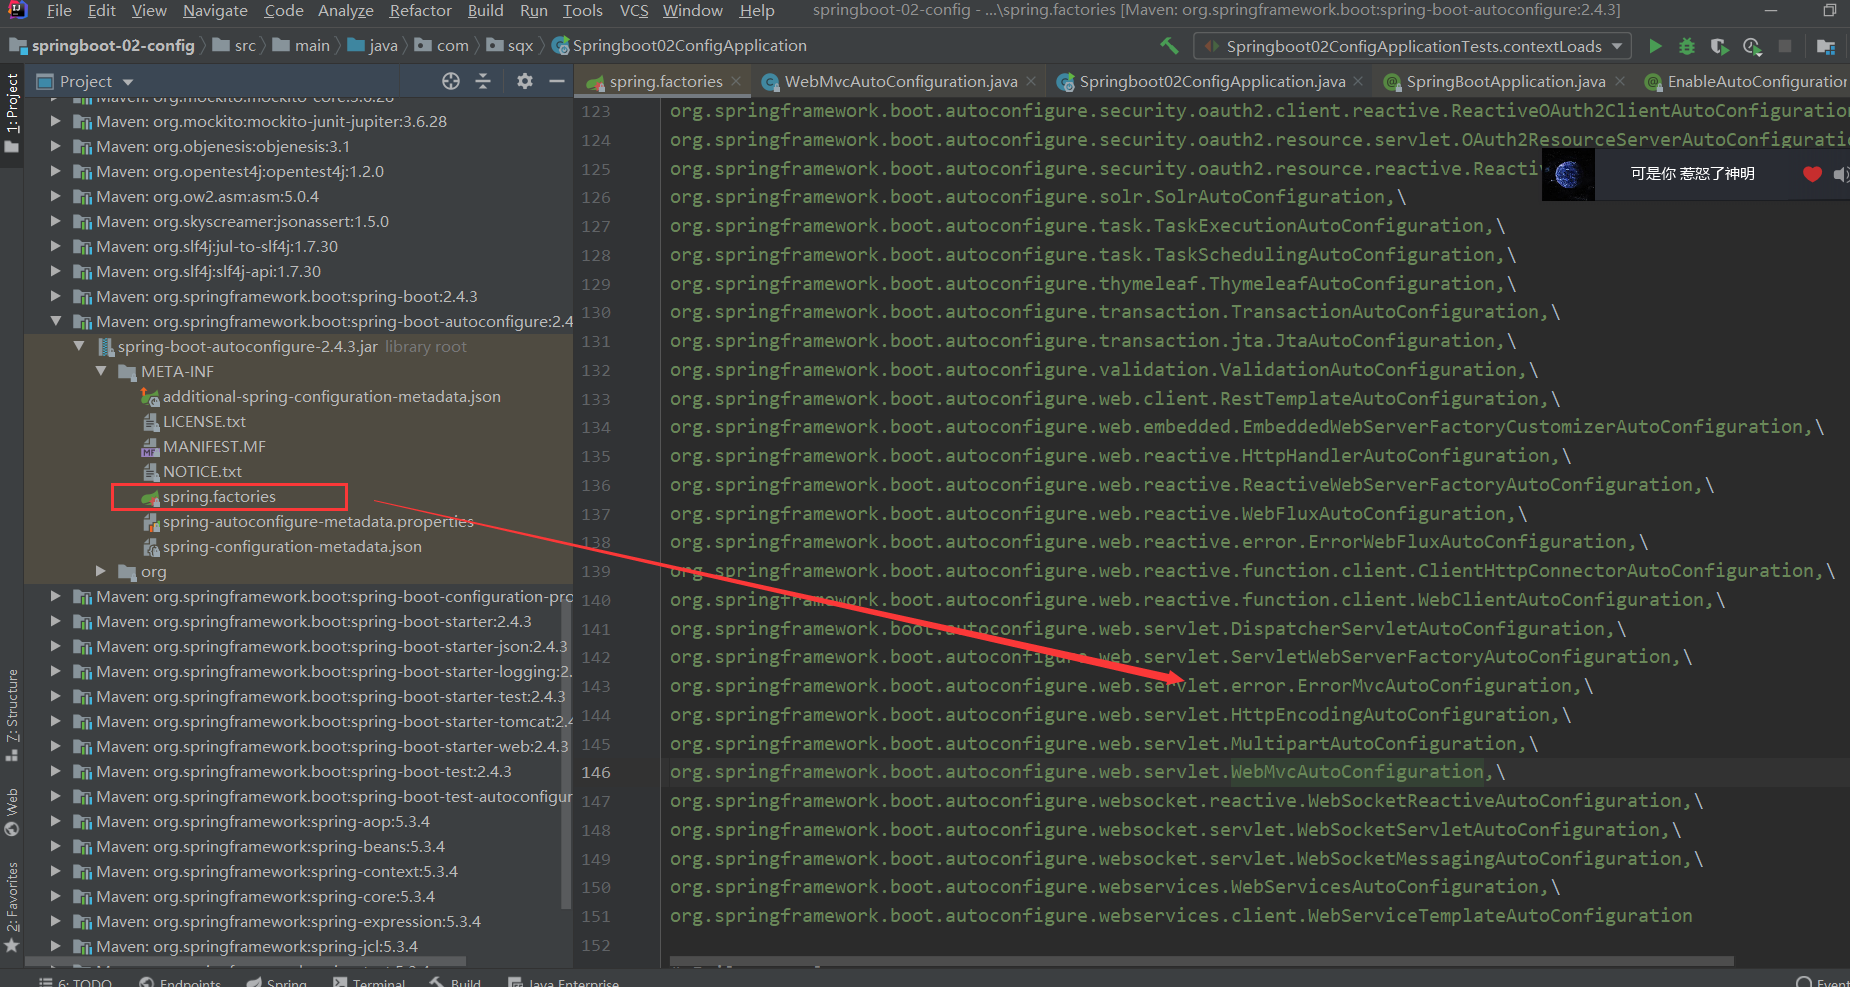The width and height of the screenshot is (1850, 987).
Task: Select NOTICE.txt file
Action: coord(202,471)
